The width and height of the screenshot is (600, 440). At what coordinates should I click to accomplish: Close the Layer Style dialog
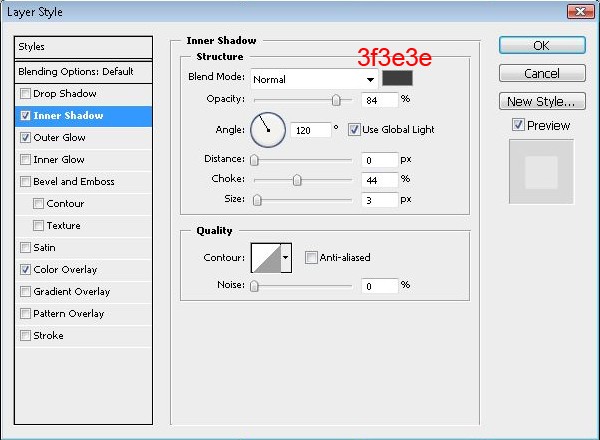(x=580, y=11)
